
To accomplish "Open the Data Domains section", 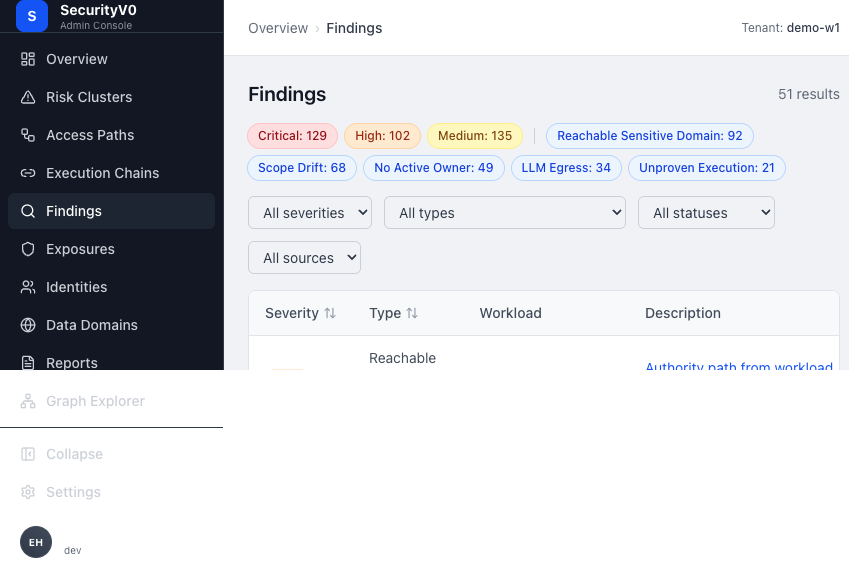I will (x=112, y=325).
